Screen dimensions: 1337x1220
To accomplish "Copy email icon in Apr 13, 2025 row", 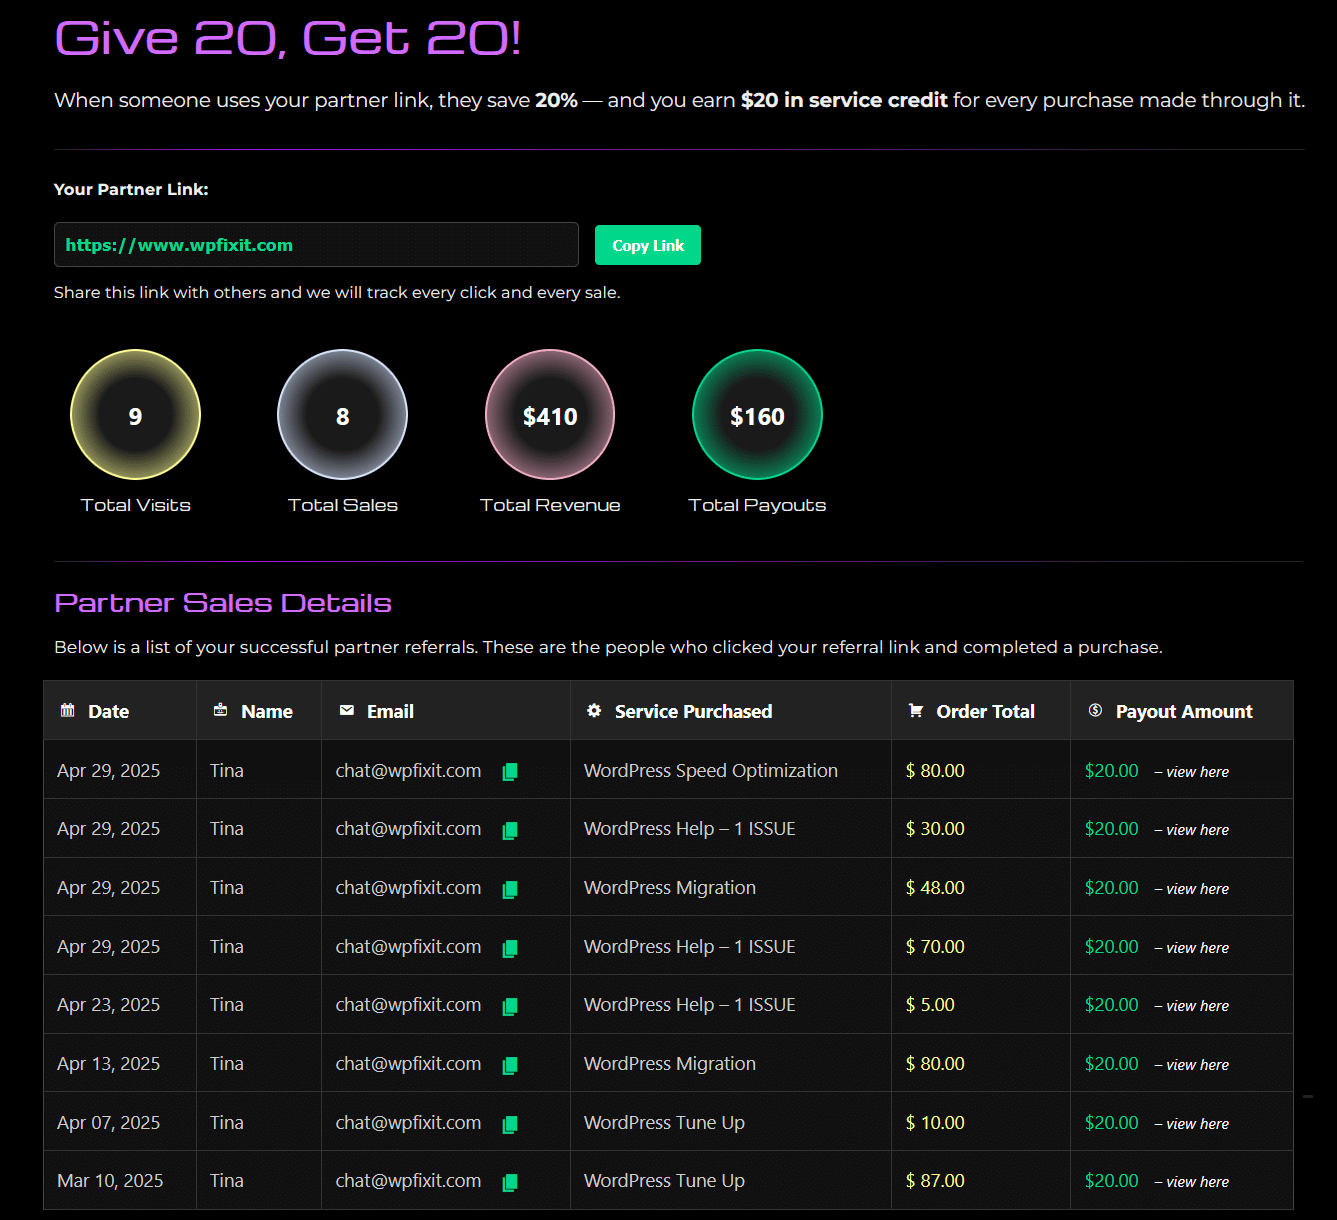I will click(x=509, y=1065).
